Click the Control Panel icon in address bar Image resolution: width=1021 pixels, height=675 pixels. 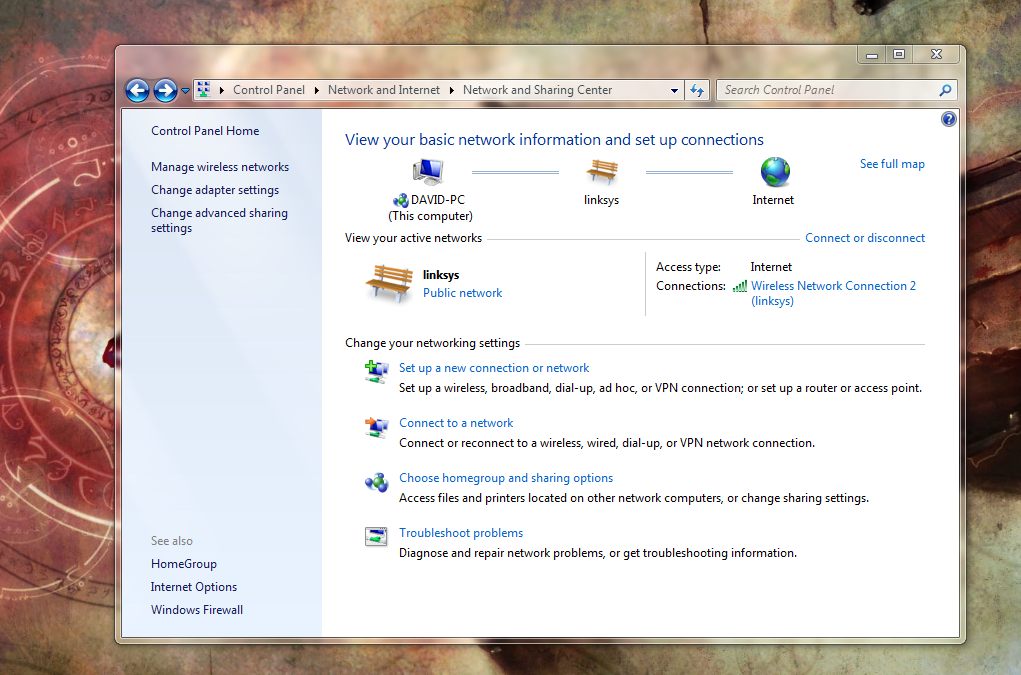[x=203, y=90]
